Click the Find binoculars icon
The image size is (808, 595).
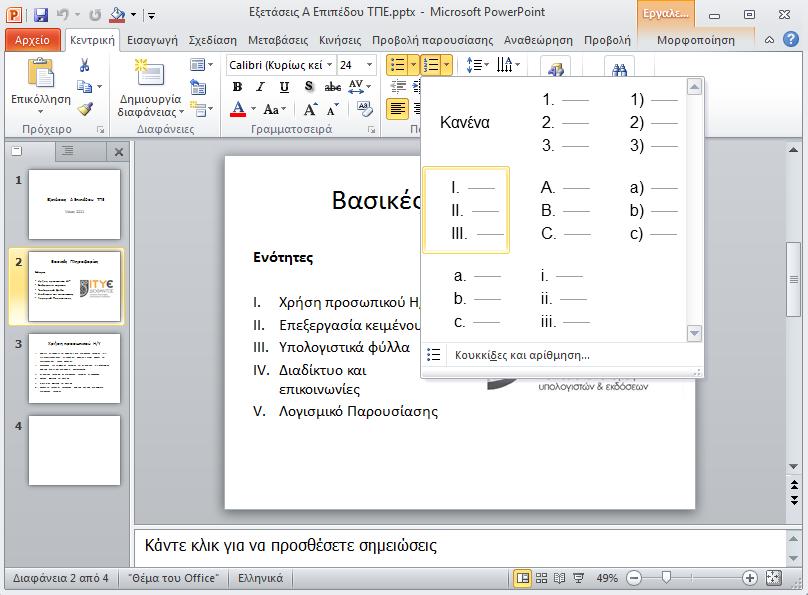[x=619, y=70]
